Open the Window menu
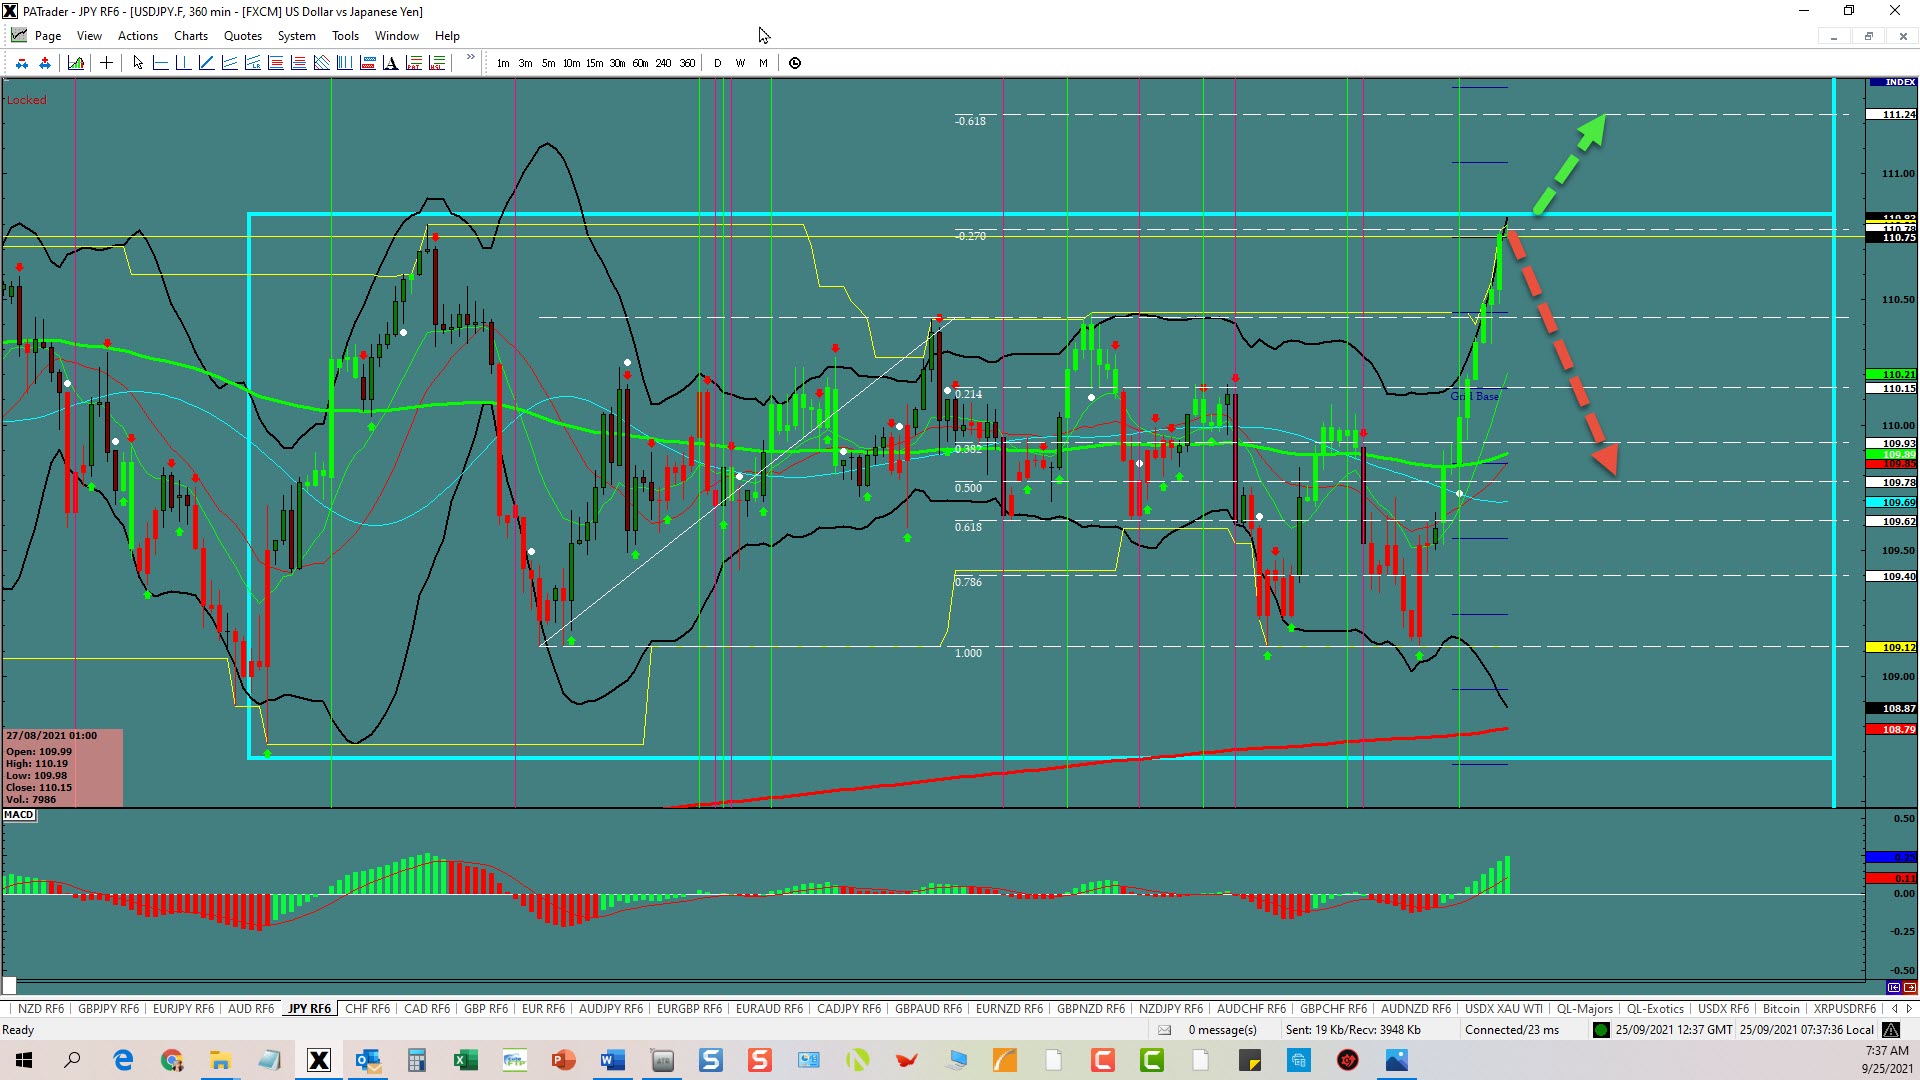The height and width of the screenshot is (1080, 1920). pos(397,36)
